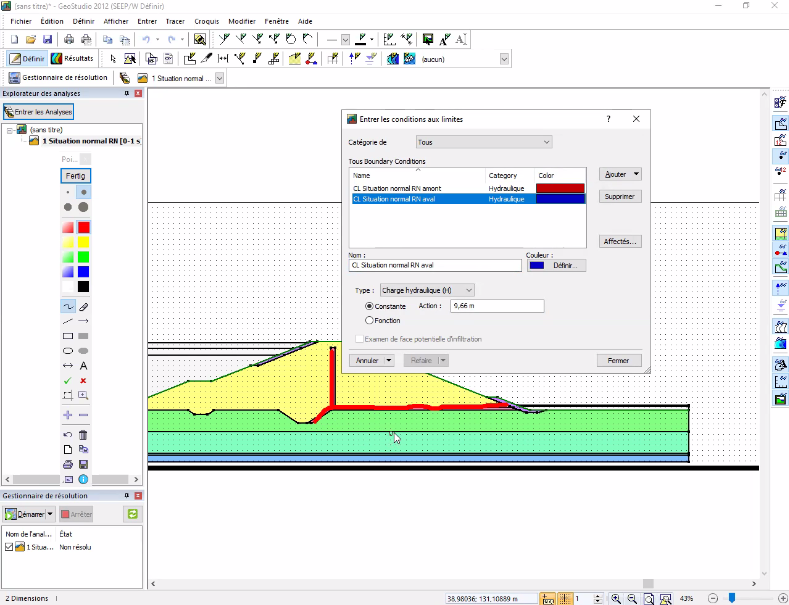Select the eraser tool in drawing palette
The image size is (789, 605).
[84, 306]
